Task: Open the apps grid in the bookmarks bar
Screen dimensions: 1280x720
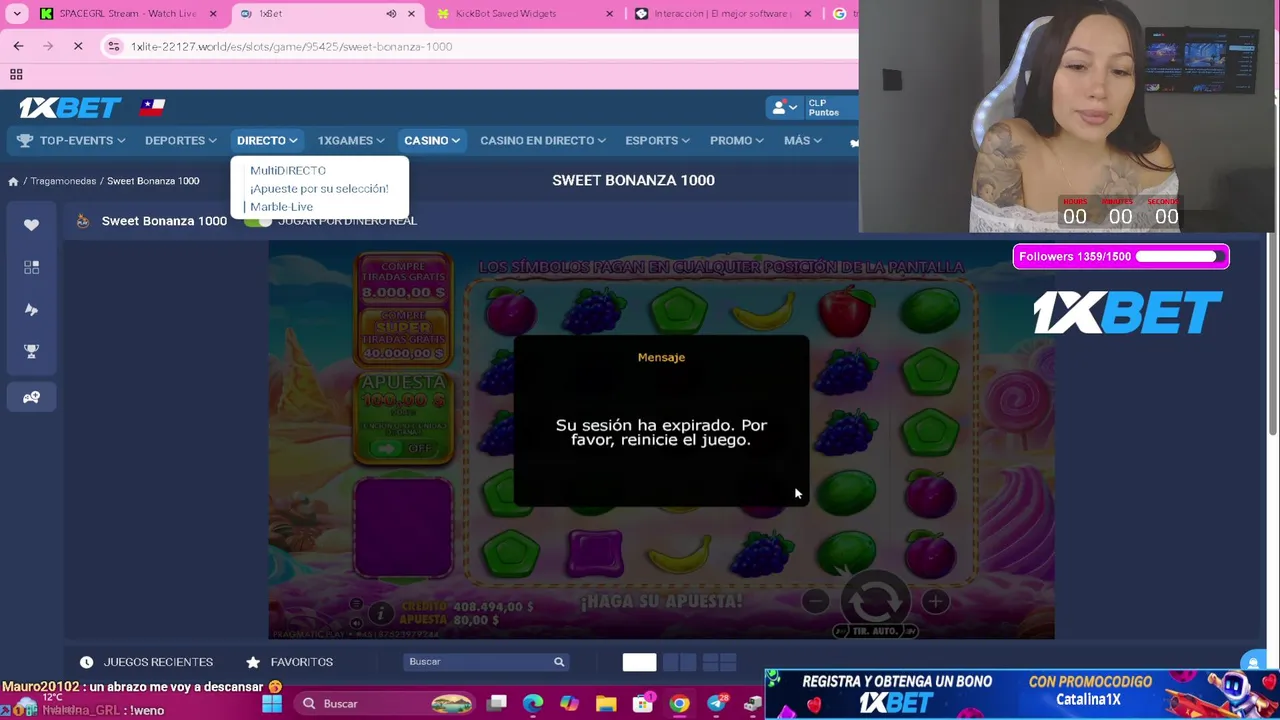Action: tap(16, 74)
